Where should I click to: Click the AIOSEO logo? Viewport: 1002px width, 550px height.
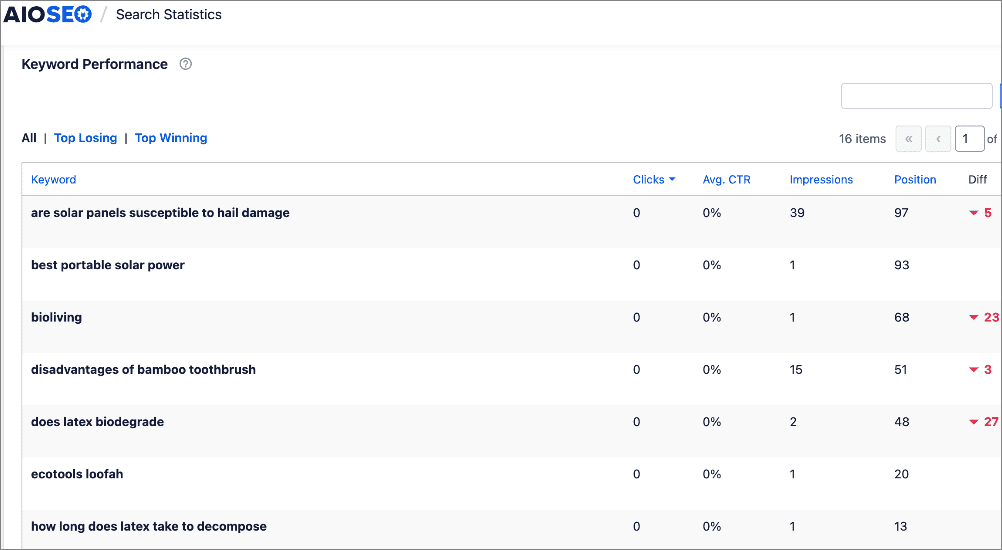[47, 15]
